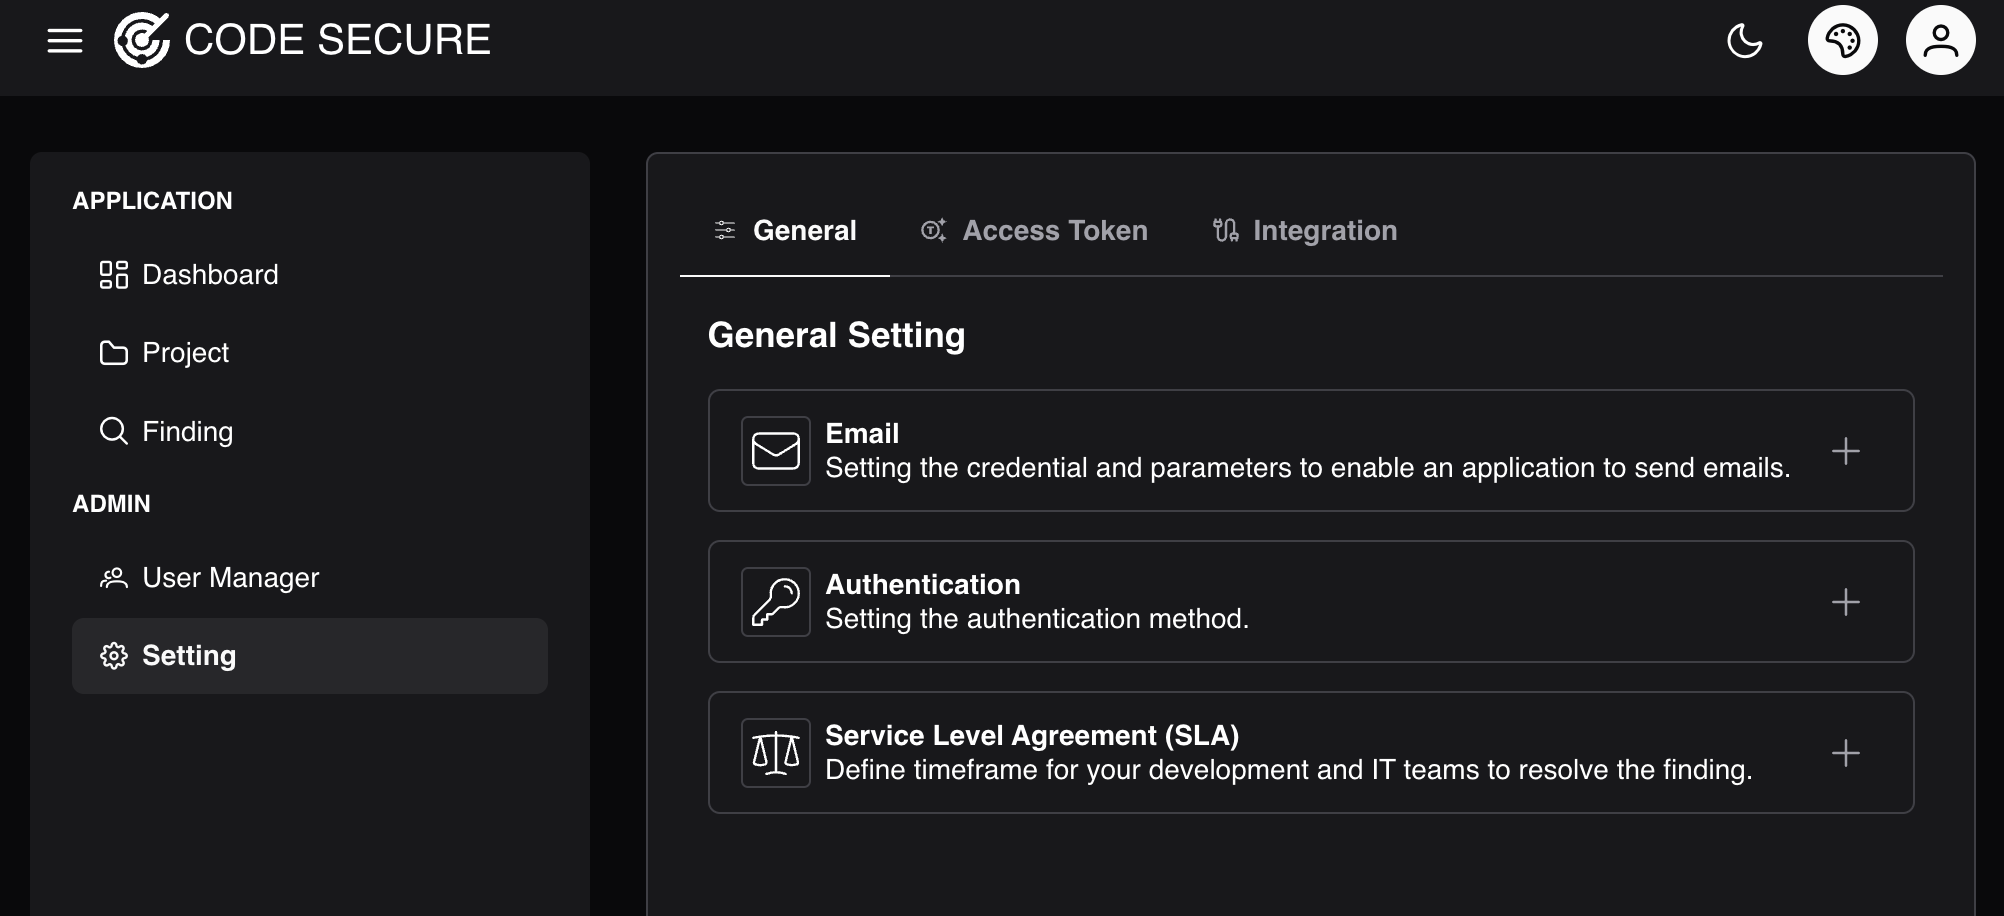
Task: Toggle dark mode with the moon icon
Action: click(1745, 41)
